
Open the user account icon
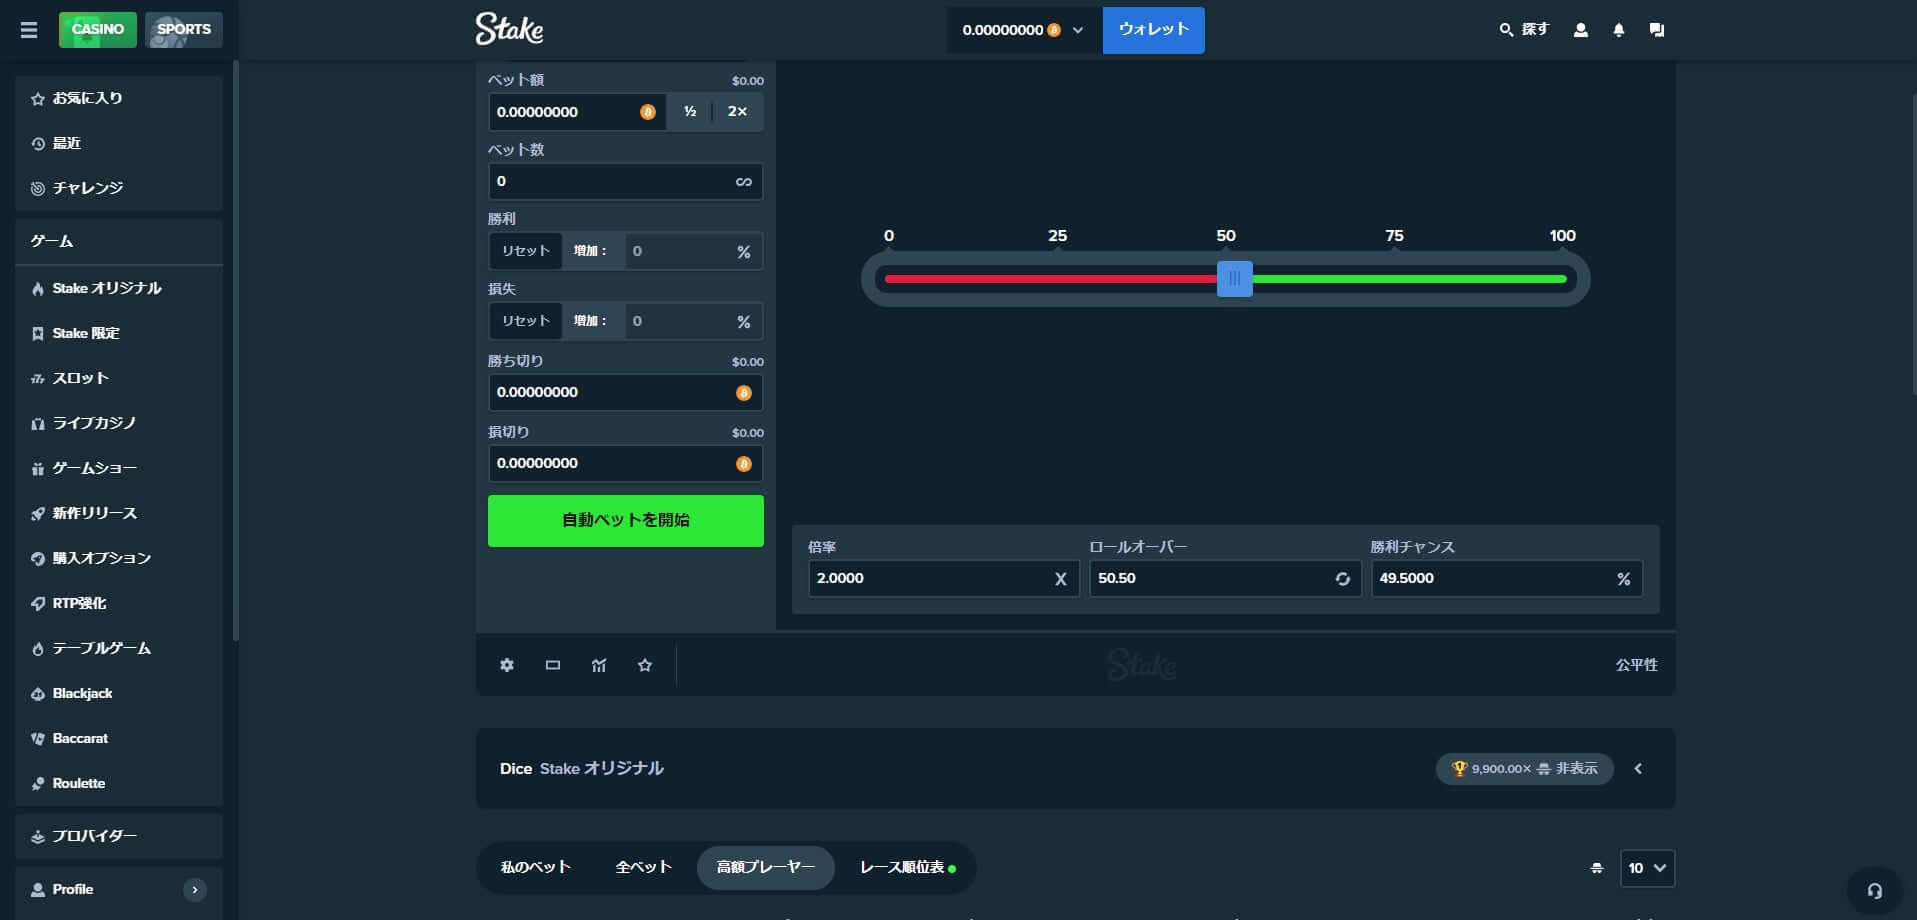[1581, 30]
